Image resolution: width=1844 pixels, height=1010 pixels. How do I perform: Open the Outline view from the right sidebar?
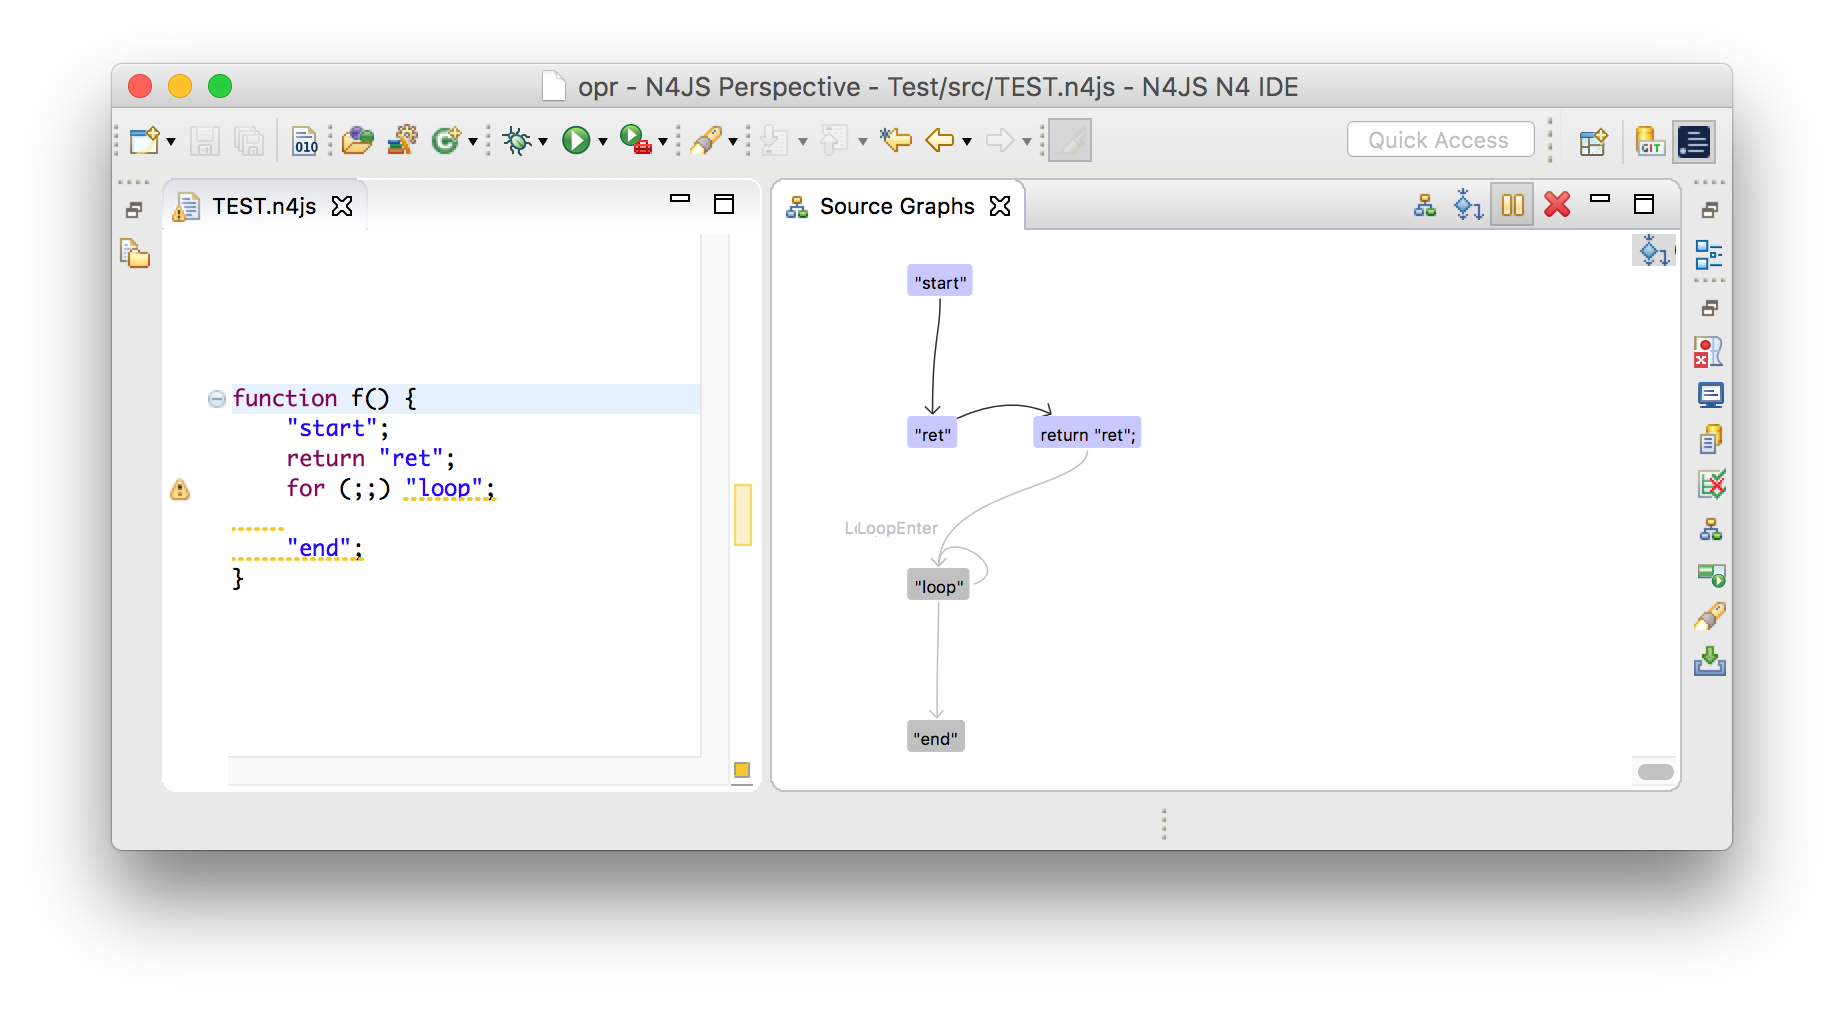point(1709,256)
